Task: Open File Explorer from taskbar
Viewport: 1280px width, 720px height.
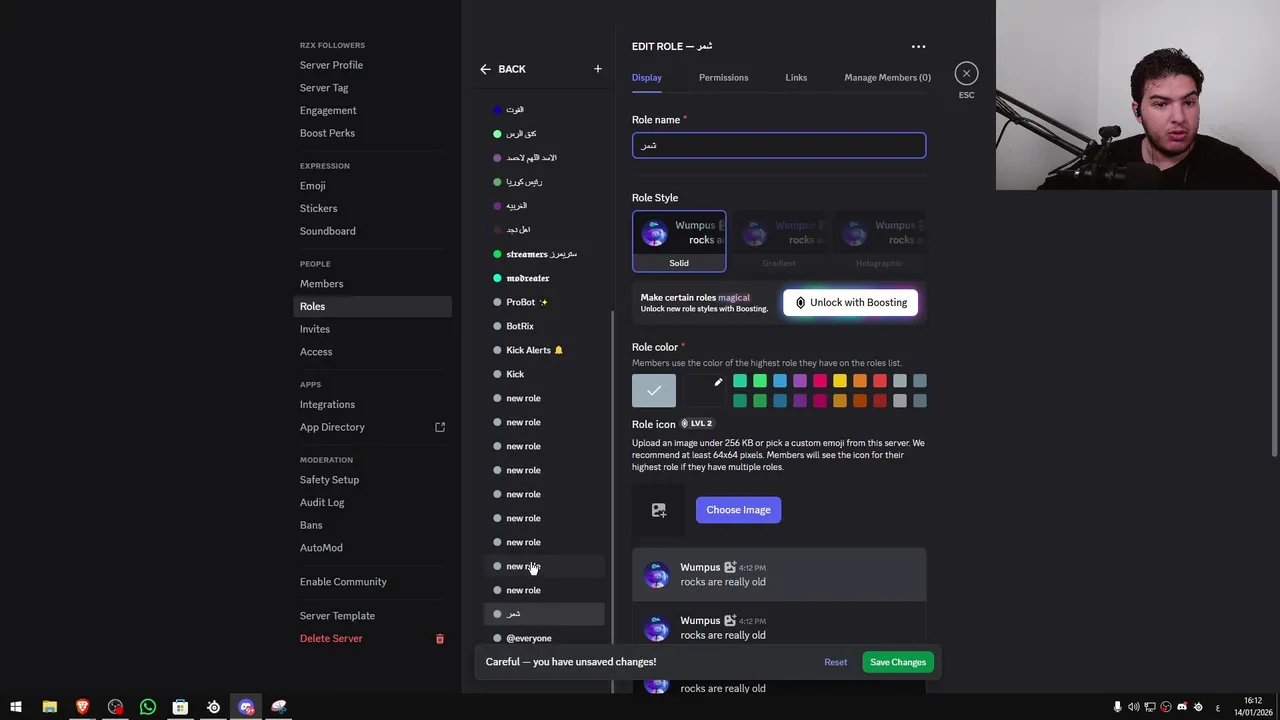Action: pyautogui.click(x=49, y=707)
